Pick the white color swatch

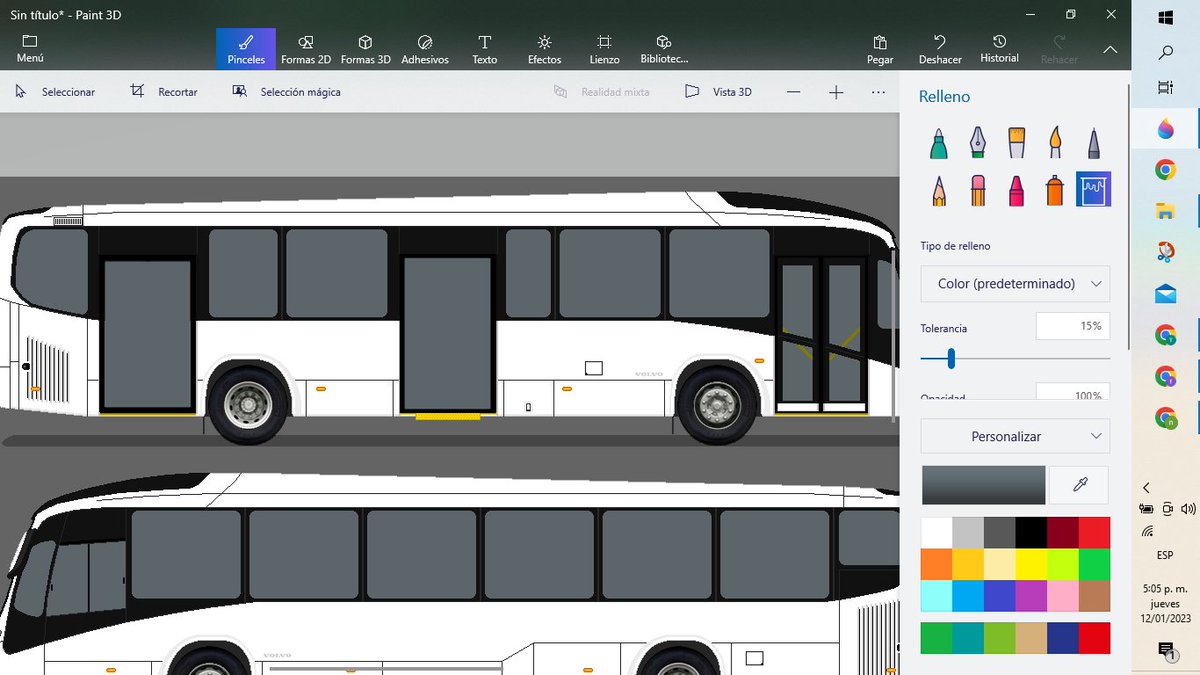[x=936, y=532]
